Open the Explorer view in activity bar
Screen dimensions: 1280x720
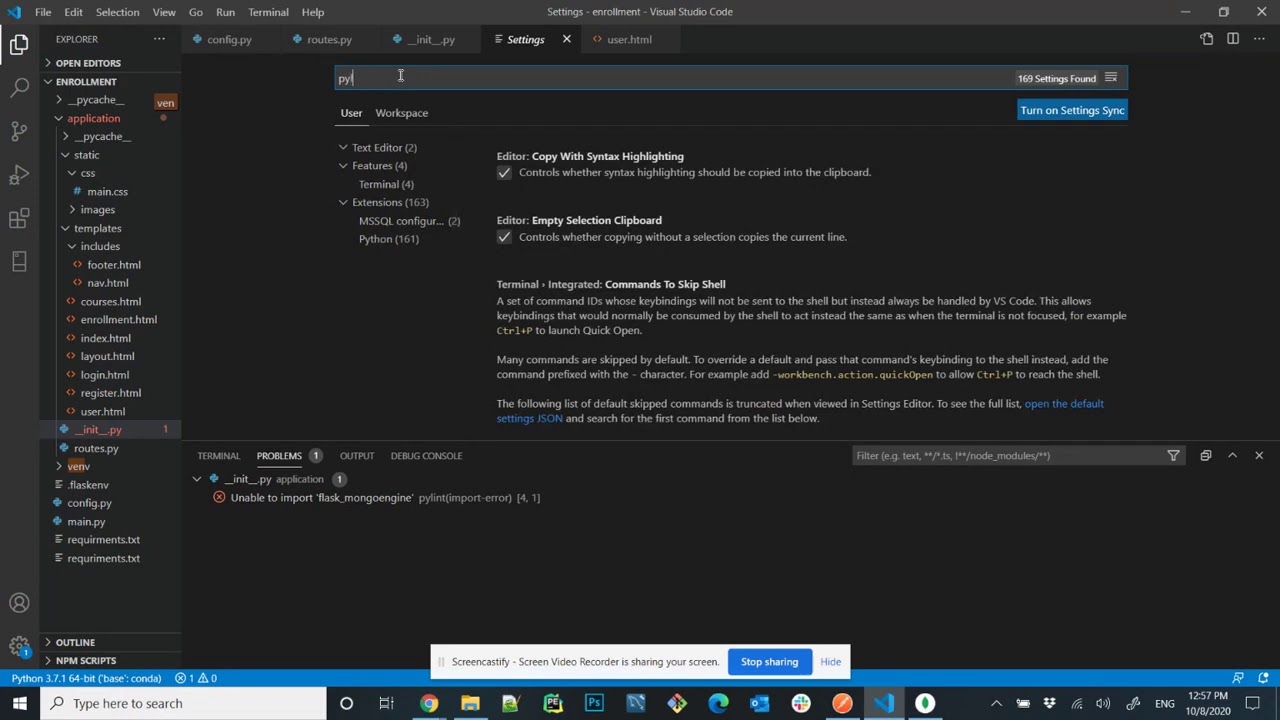(x=19, y=44)
